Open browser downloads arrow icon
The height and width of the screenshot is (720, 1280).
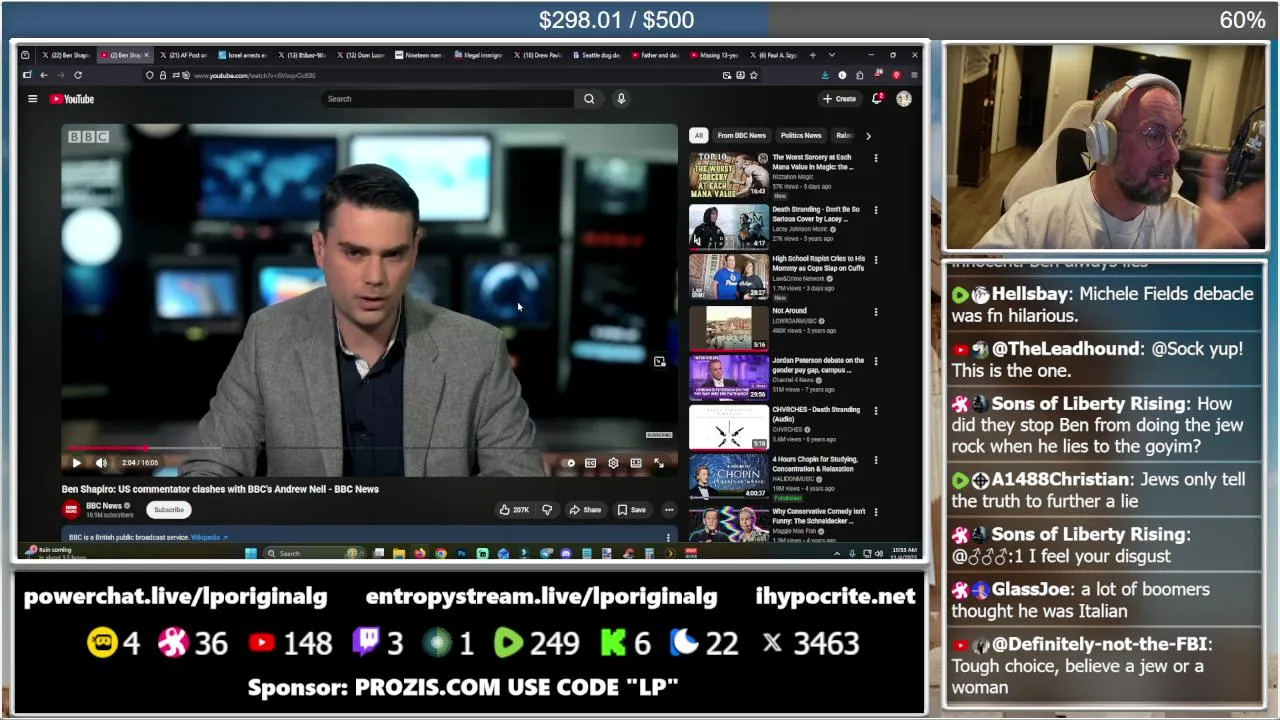point(825,75)
